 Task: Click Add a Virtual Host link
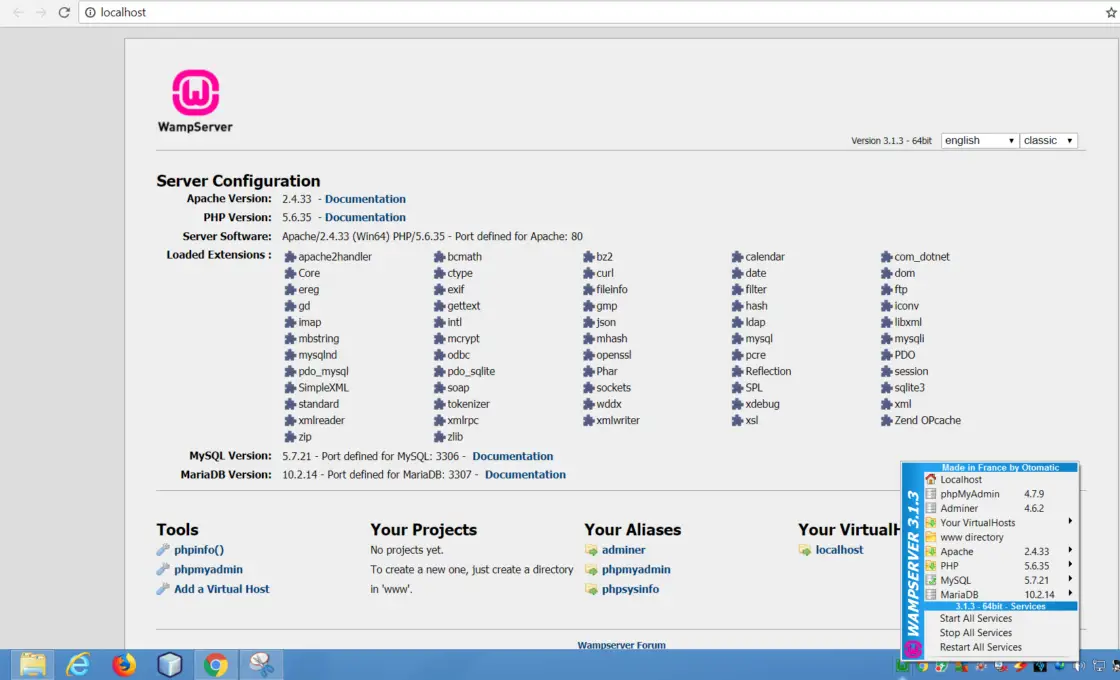[221, 589]
